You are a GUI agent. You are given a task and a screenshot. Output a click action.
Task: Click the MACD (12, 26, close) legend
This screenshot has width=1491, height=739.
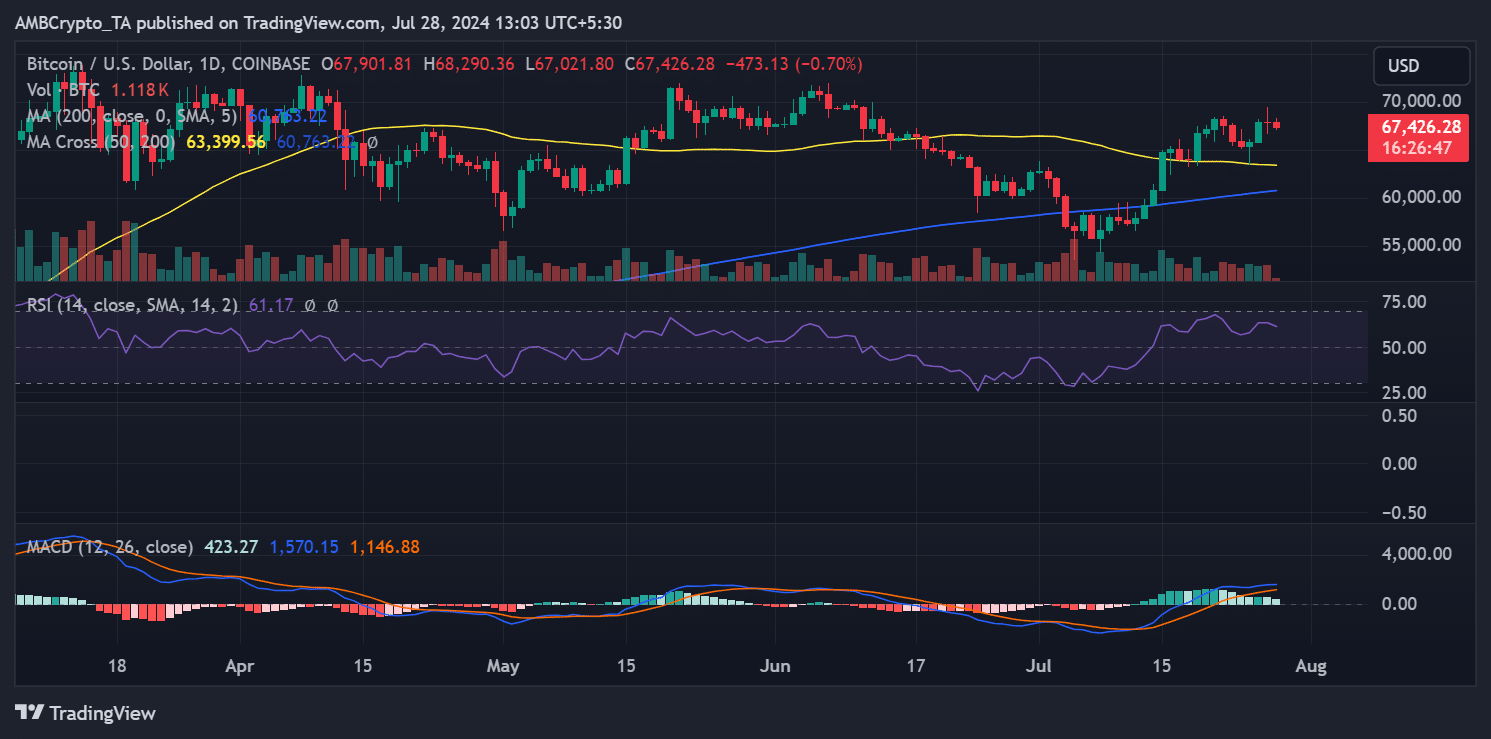pyautogui.click(x=110, y=547)
